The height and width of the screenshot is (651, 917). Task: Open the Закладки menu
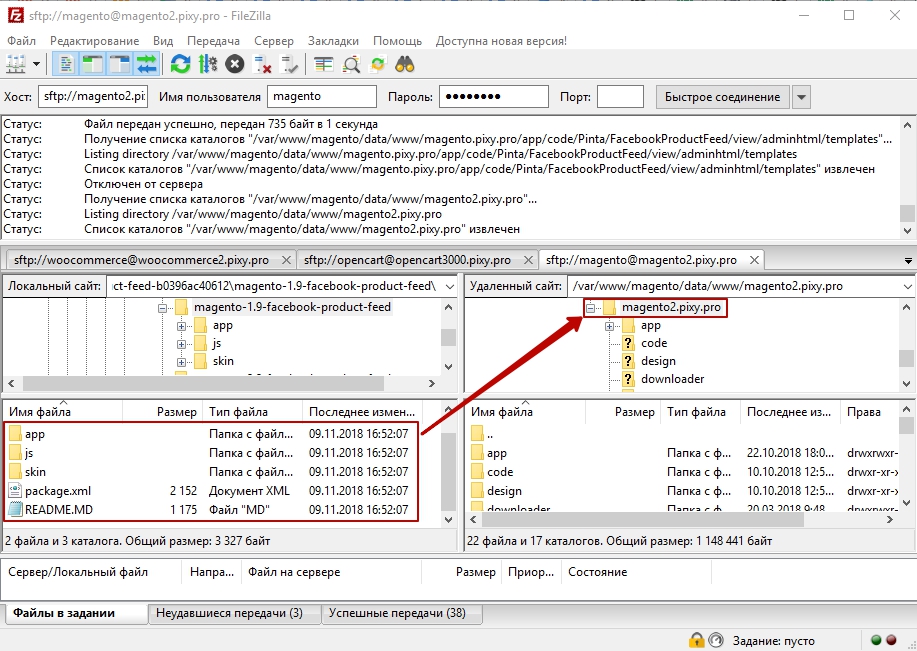[x=333, y=41]
